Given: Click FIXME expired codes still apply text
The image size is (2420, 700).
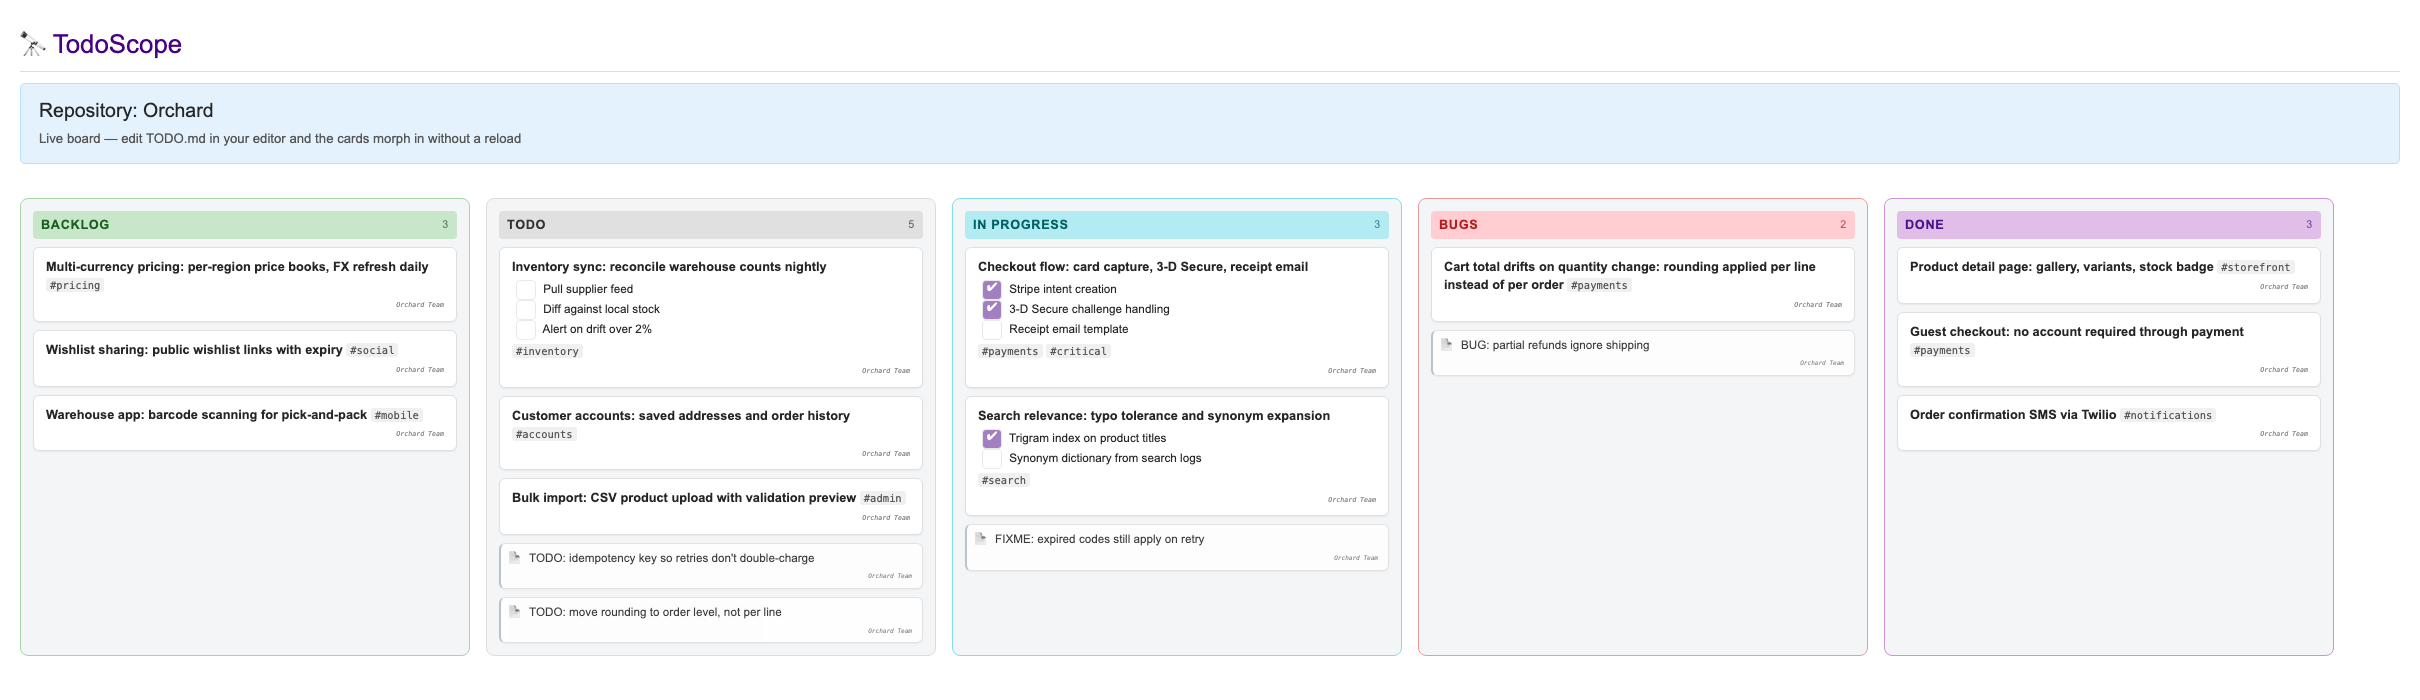Looking at the screenshot, I should (1099, 539).
